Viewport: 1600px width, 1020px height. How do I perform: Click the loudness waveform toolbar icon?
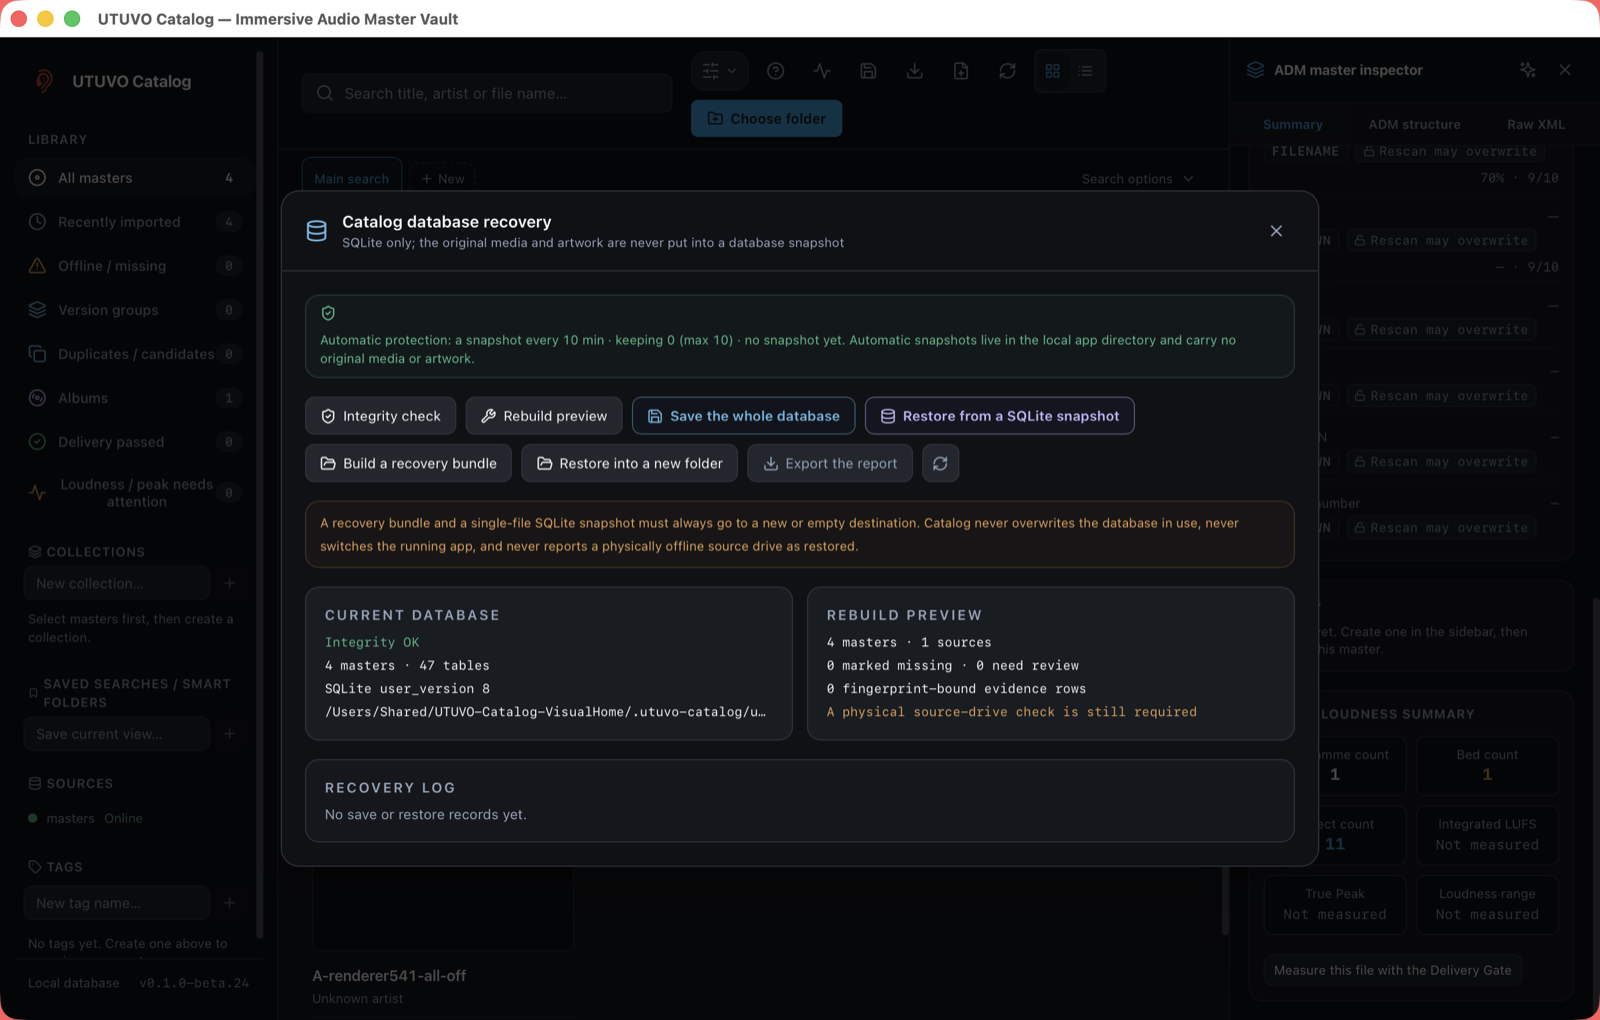[822, 71]
